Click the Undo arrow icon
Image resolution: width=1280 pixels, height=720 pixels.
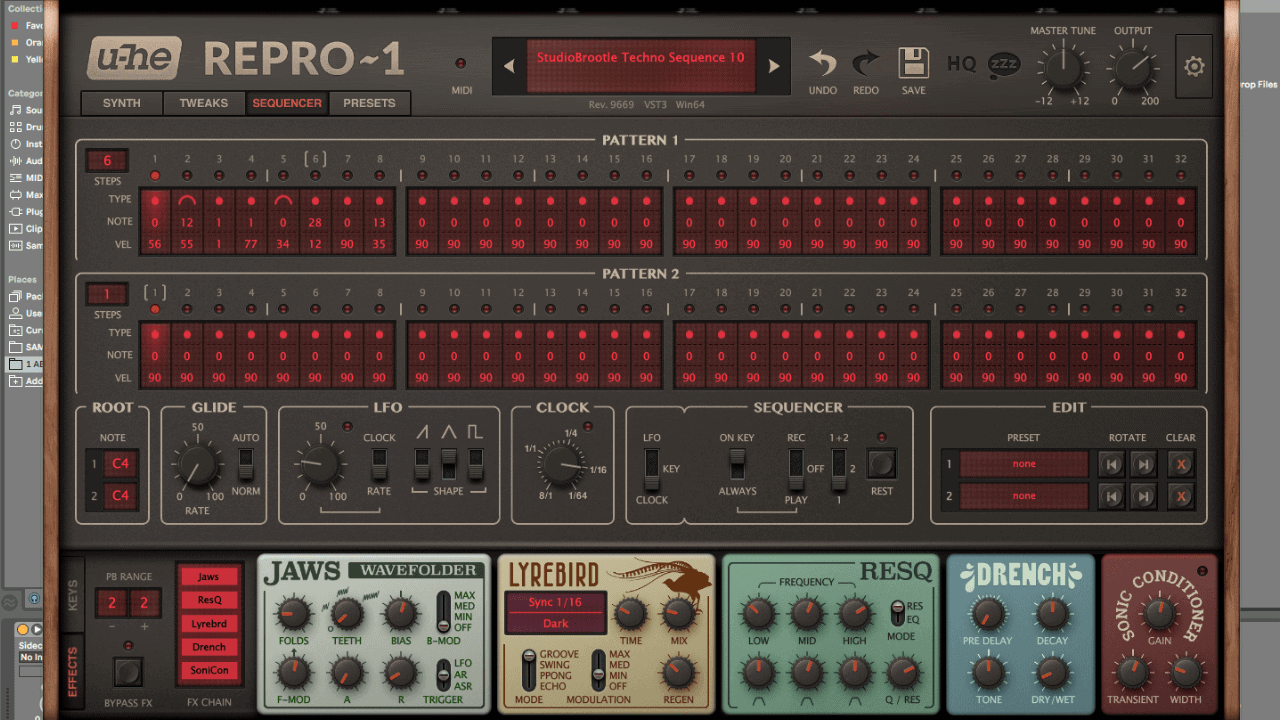(x=822, y=64)
